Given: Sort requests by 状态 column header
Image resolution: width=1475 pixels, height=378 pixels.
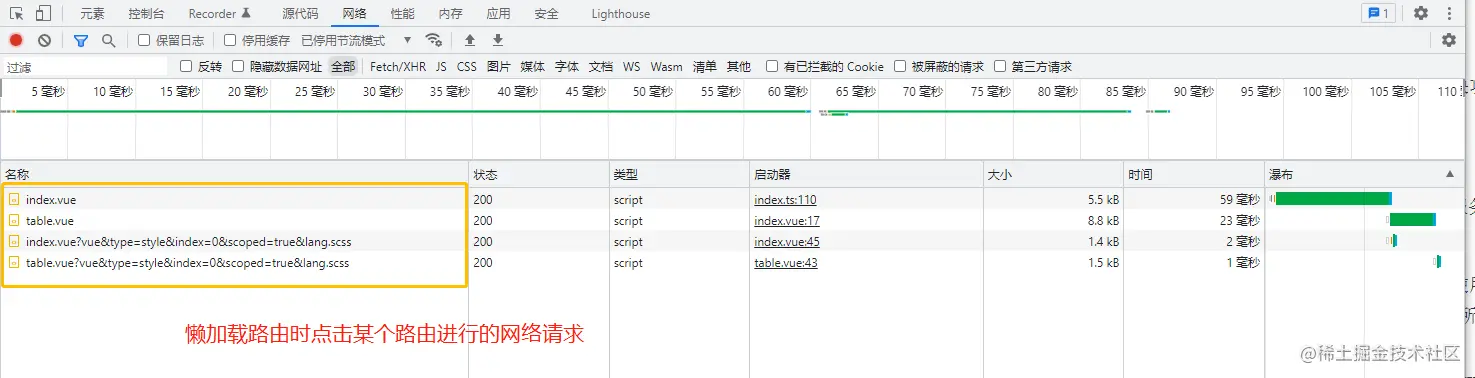Looking at the screenshot, I should pos(539,174).
